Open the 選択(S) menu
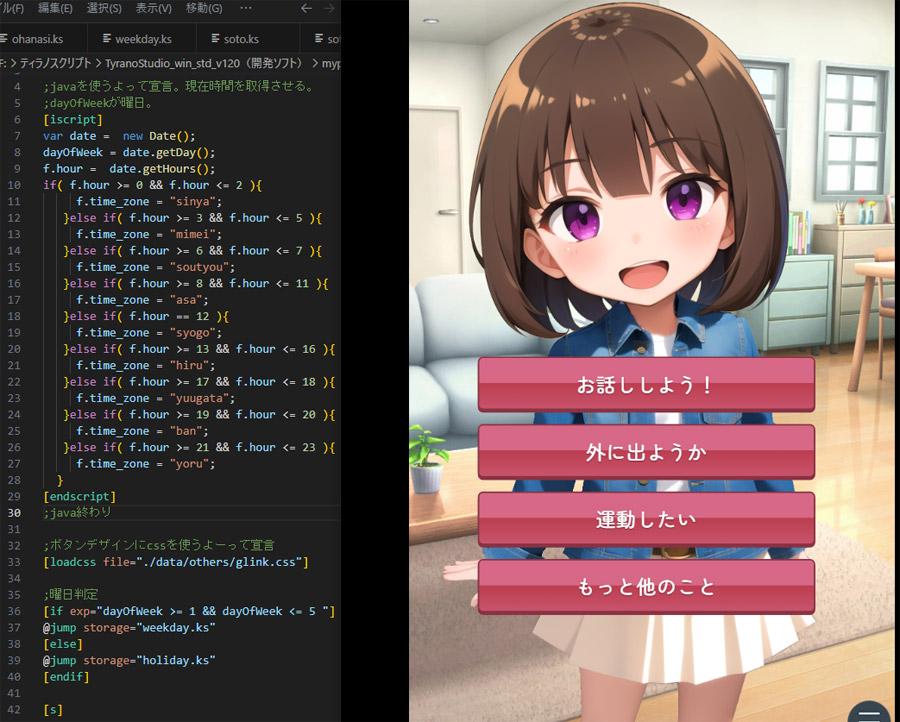The width and height of the screenshot is (900, 722). coord(104,8)
